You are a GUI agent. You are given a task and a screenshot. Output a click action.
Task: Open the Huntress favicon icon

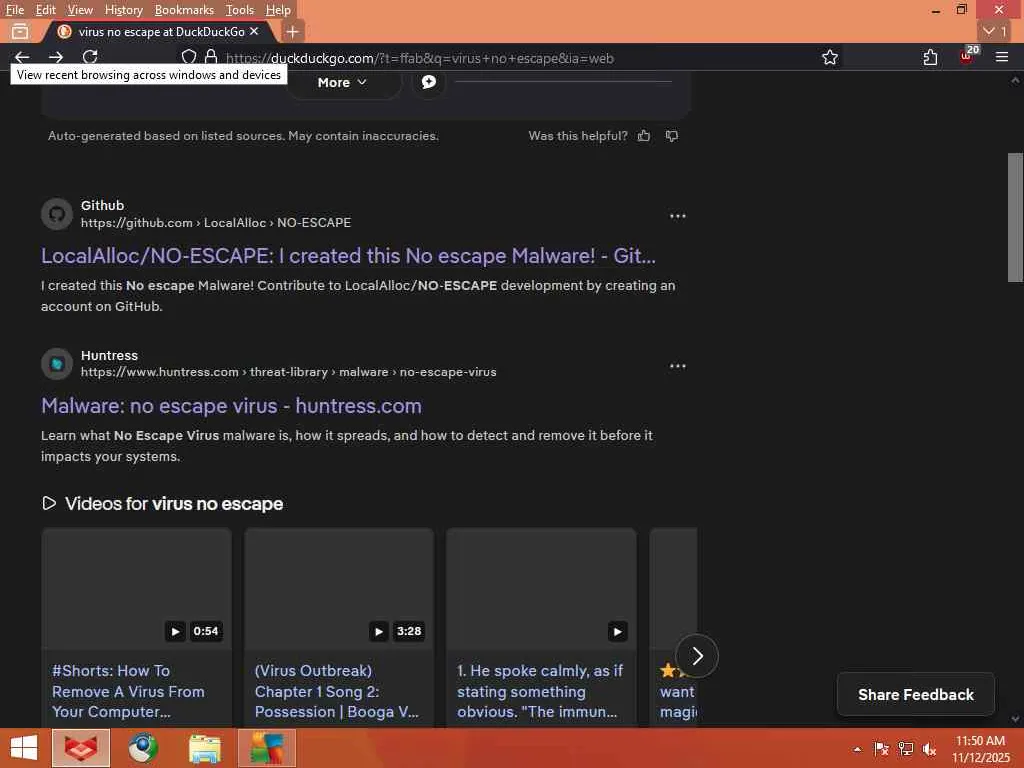point(57,364)
